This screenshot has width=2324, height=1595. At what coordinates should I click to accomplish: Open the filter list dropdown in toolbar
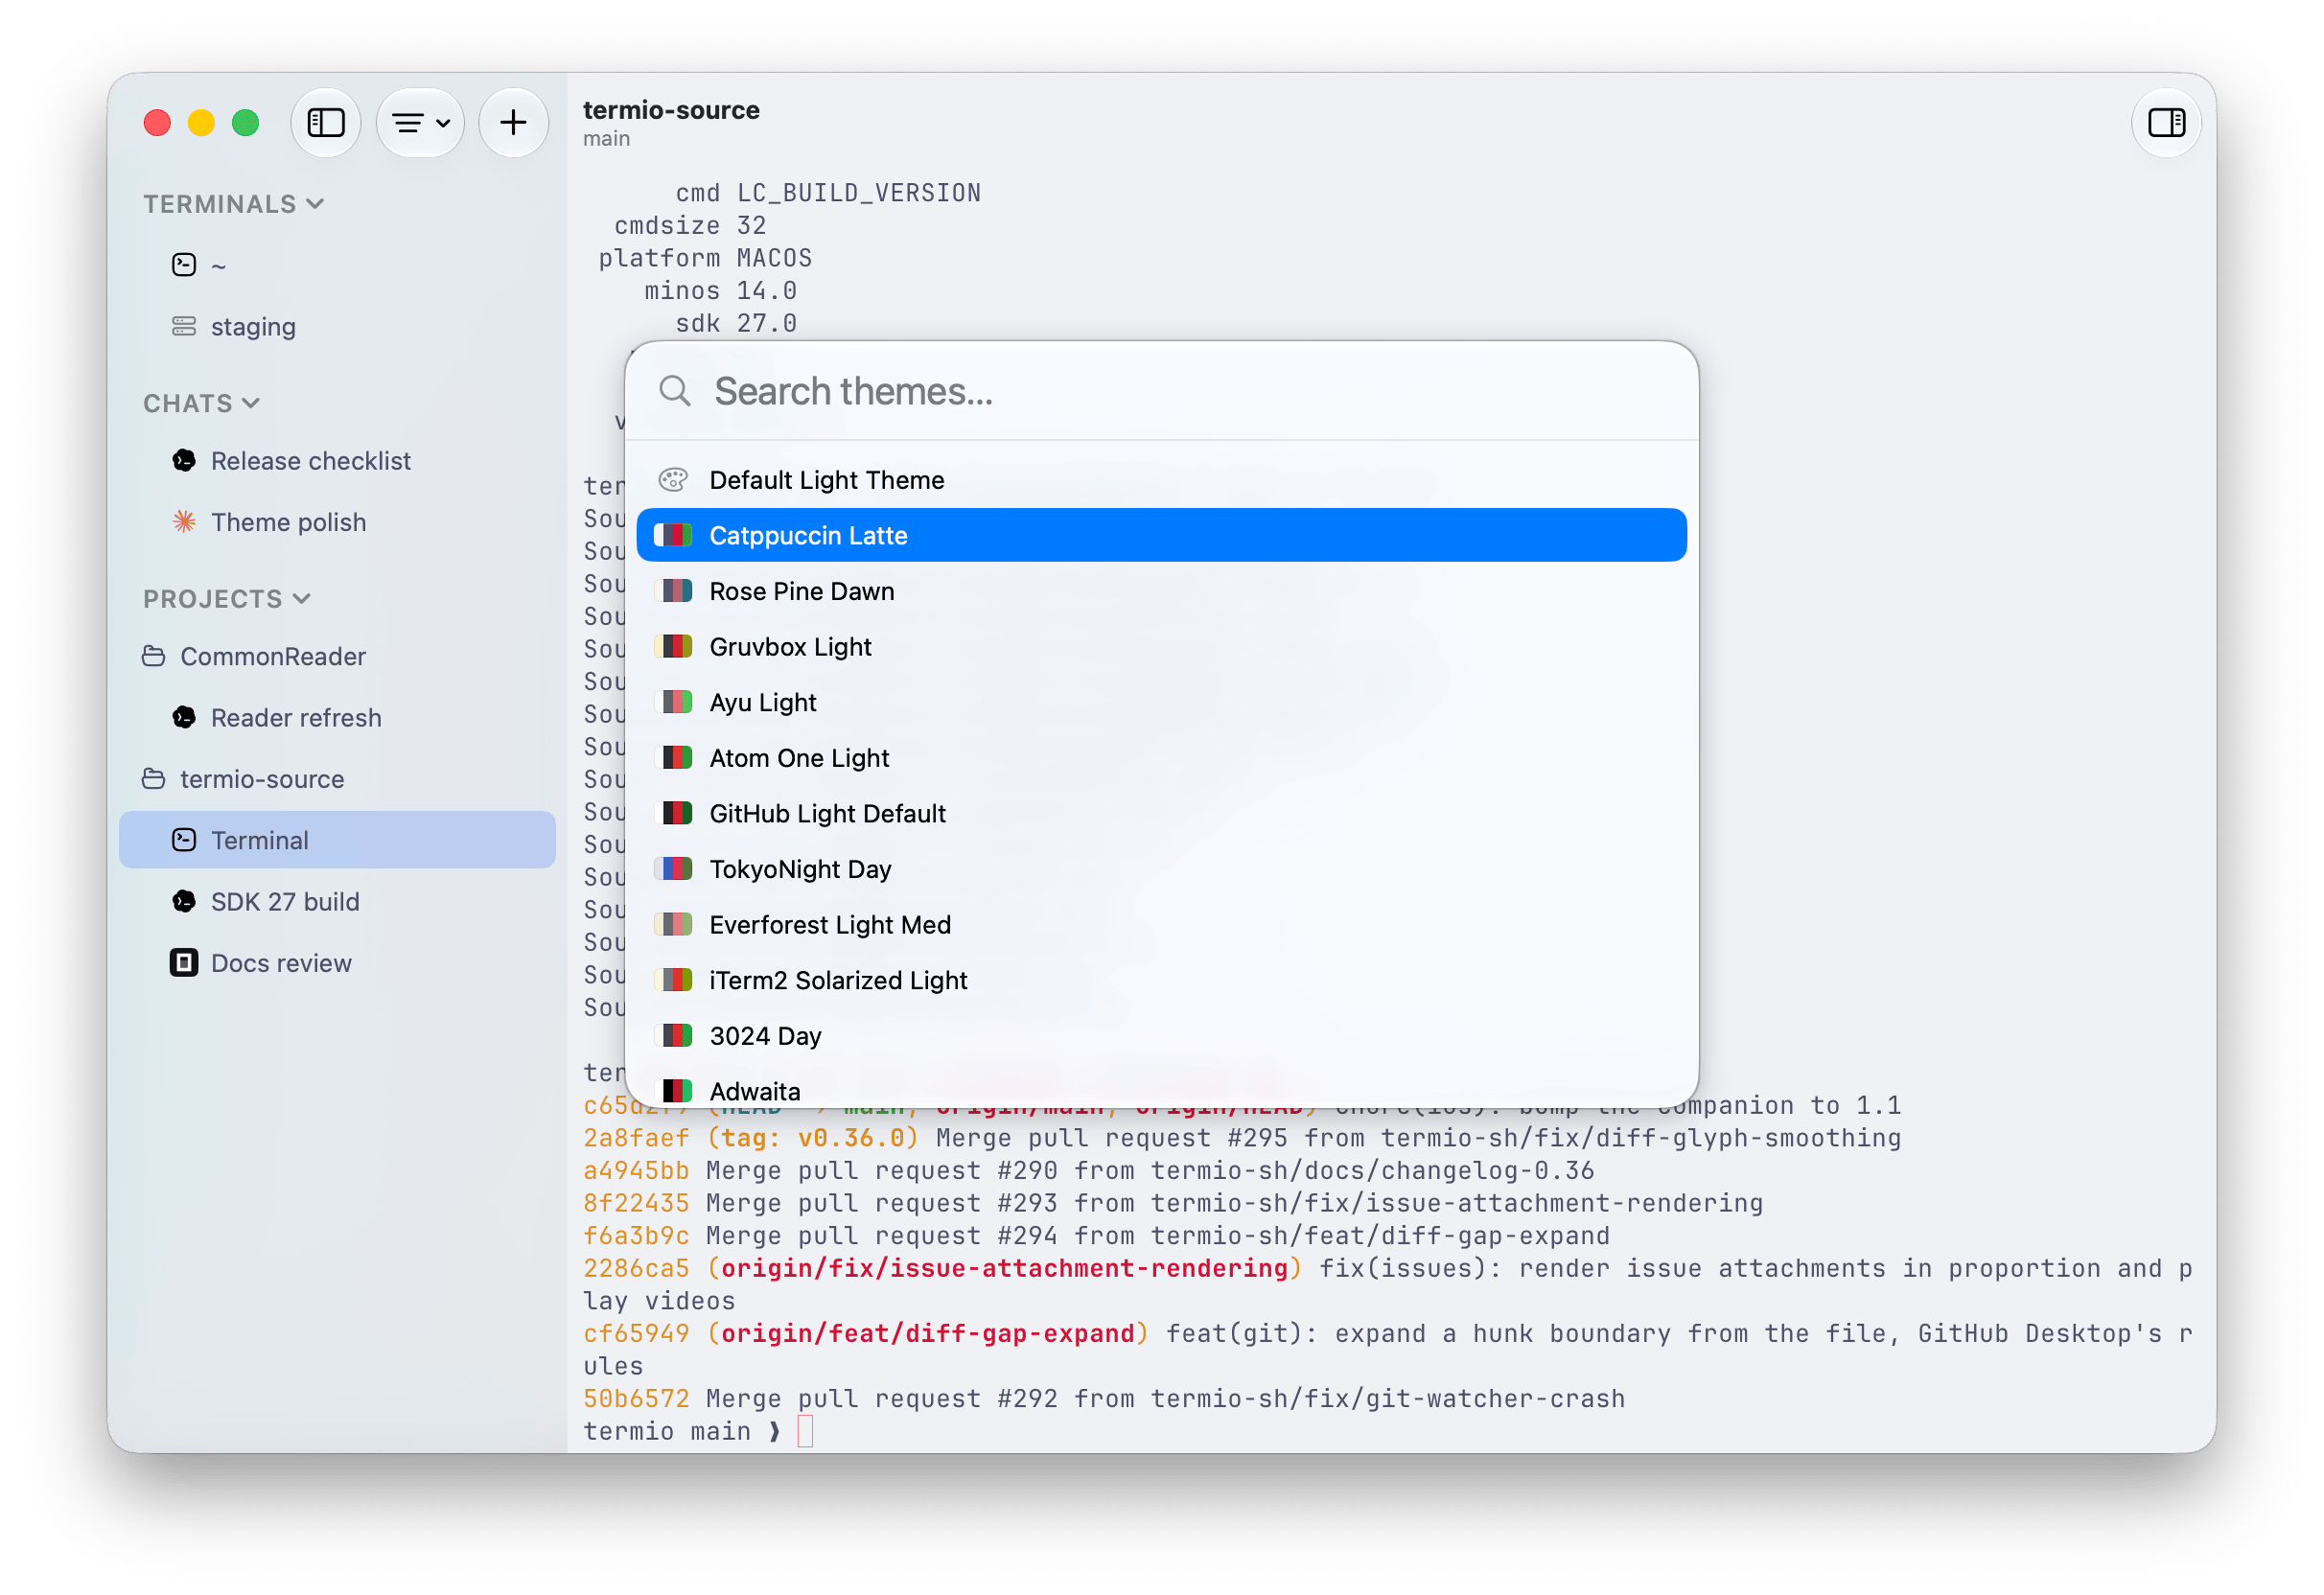tap(420, 122)
